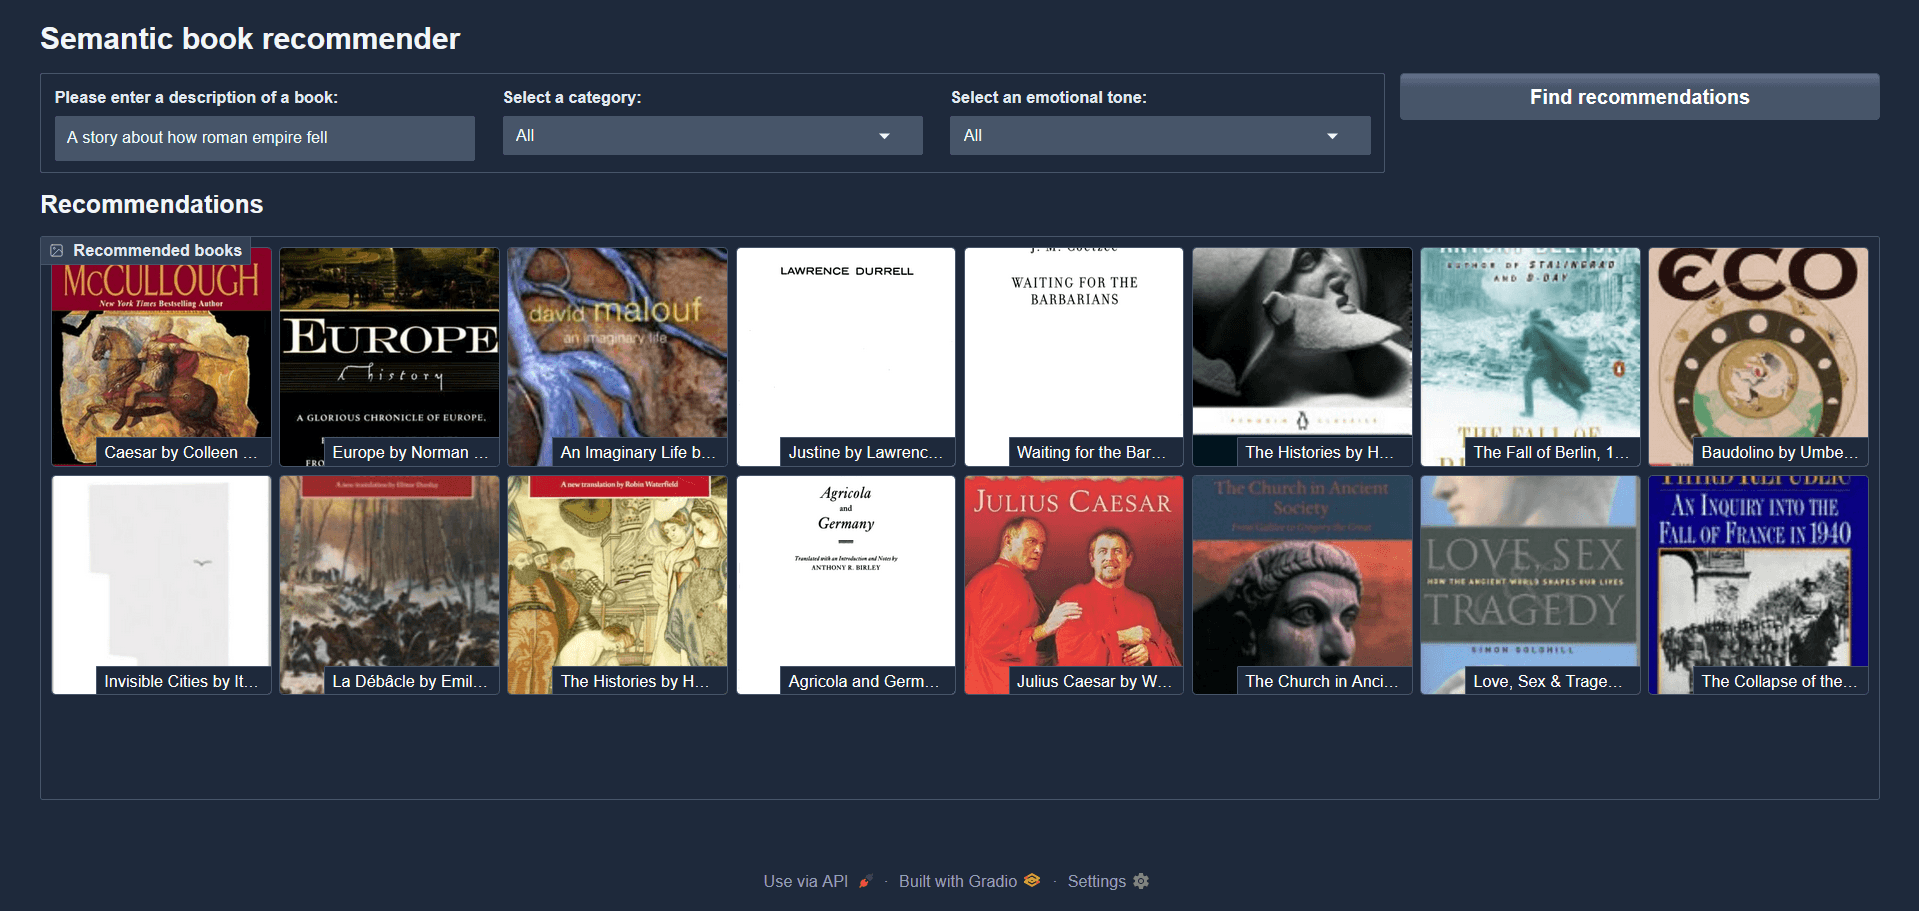Focus the book description text field
The width and height of the screenshot is (1919, 911).
click(264, 138)
